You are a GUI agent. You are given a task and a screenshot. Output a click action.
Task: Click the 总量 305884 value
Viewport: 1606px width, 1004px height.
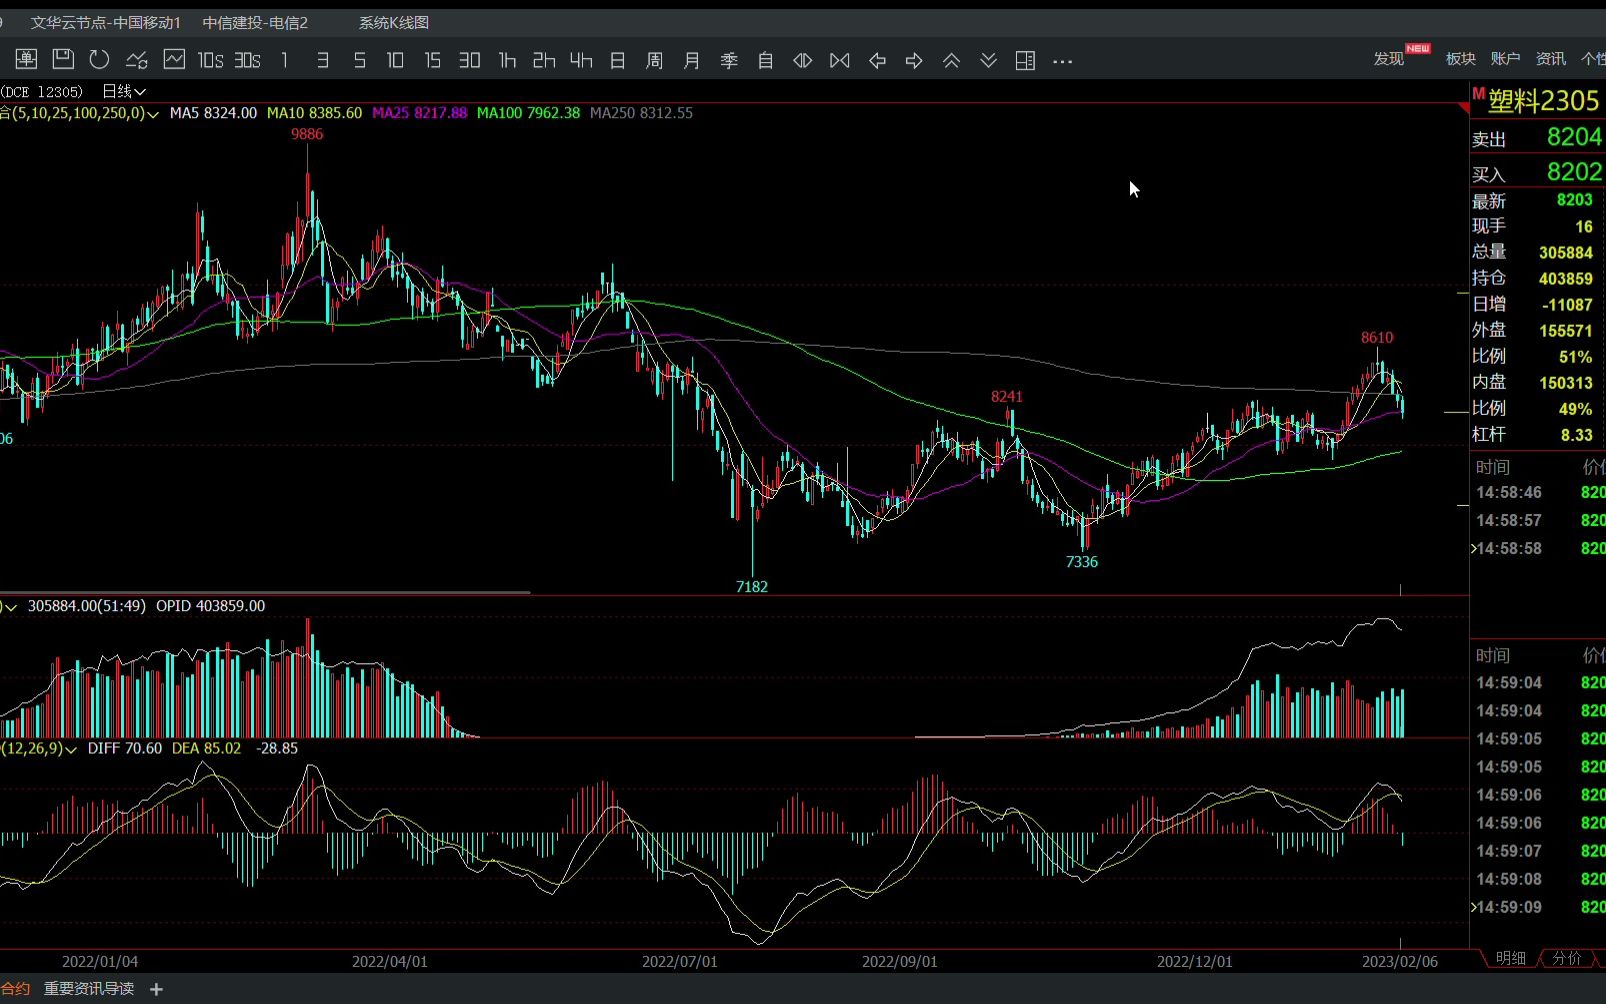point(1565,253)
